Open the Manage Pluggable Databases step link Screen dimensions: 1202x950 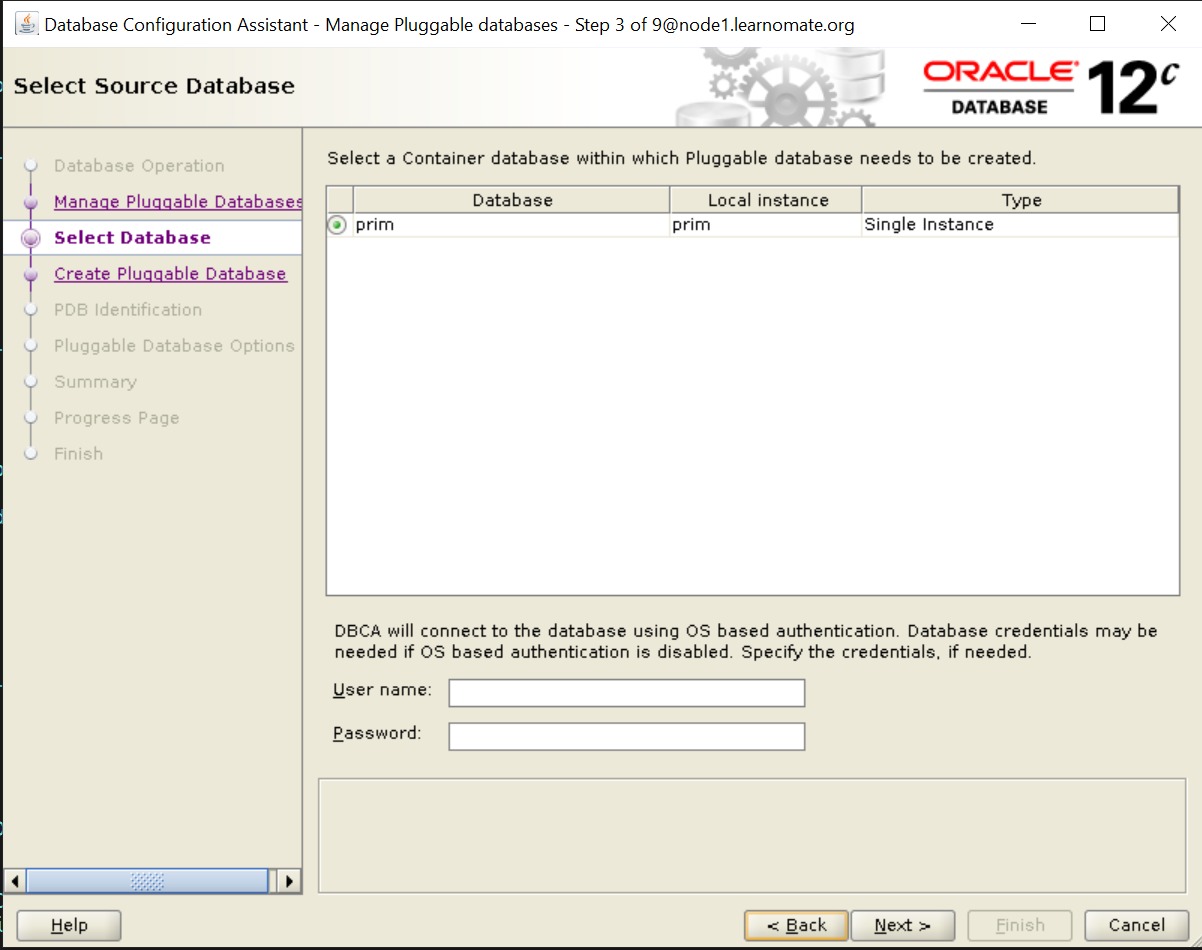(177, 202)
